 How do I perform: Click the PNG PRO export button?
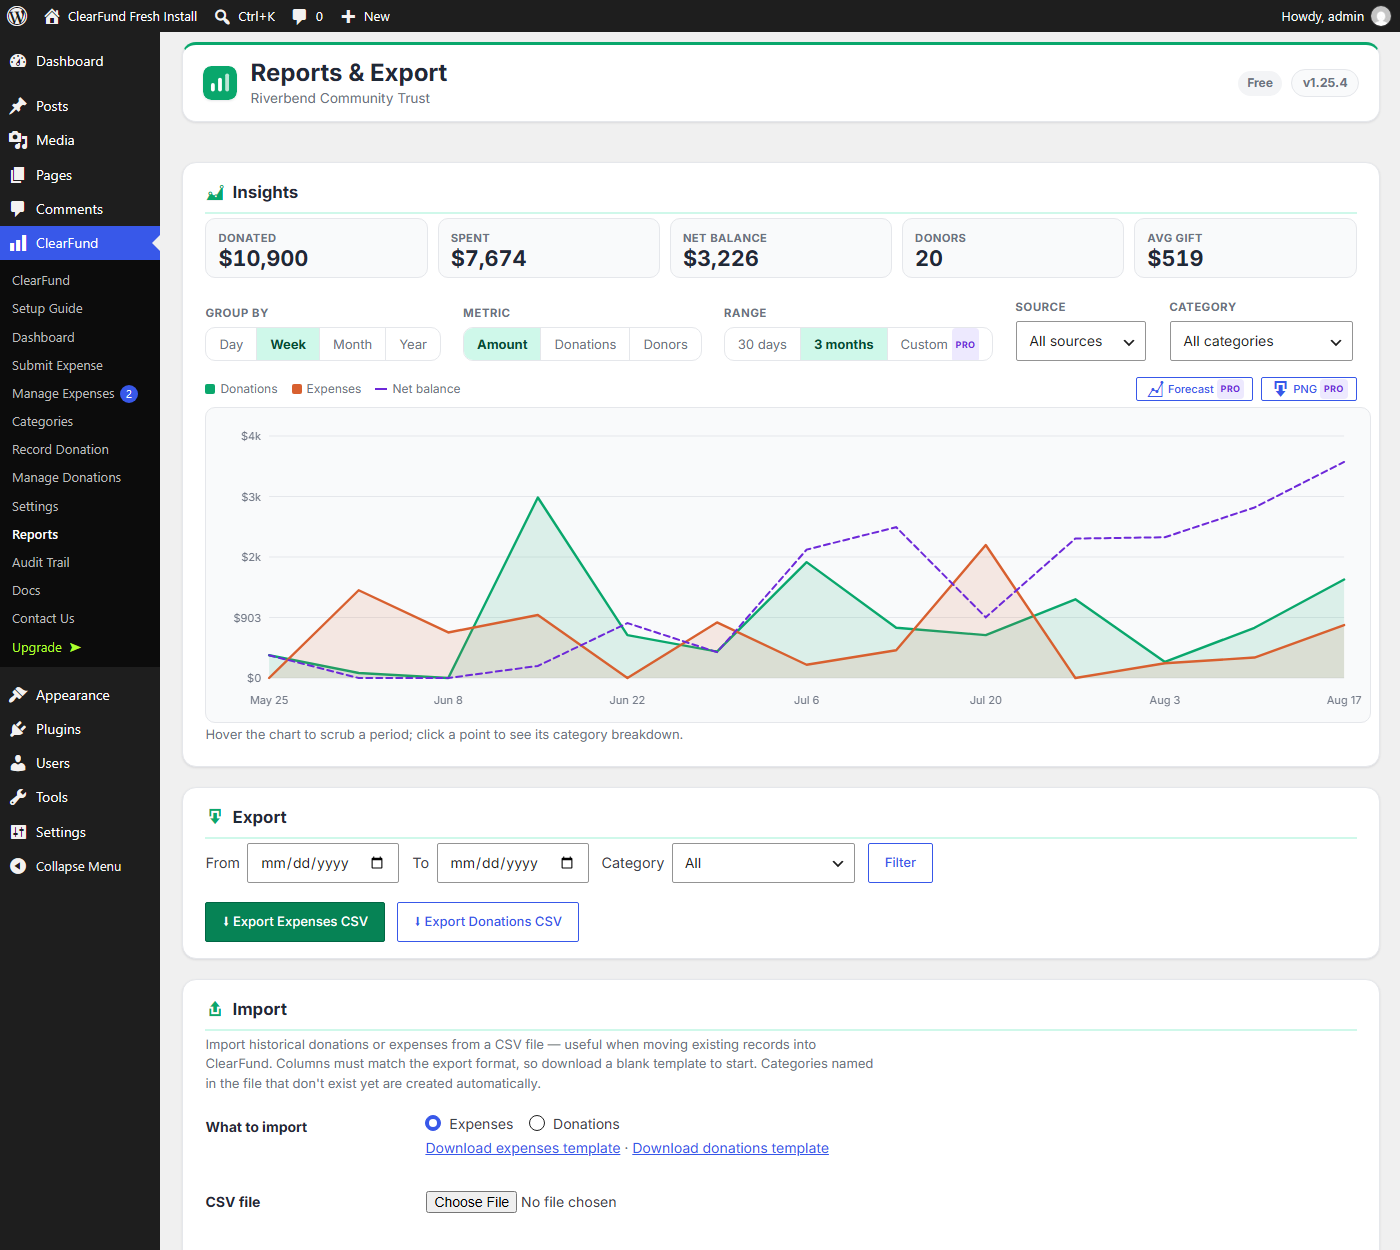click(1308, 389)
